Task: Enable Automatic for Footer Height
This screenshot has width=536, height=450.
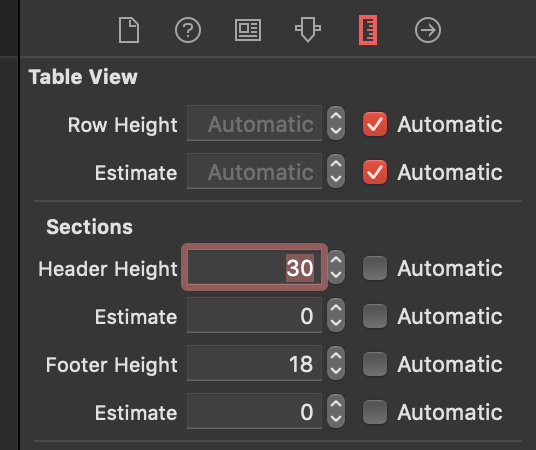Action: pyautogui.click(x=375, y=364)
